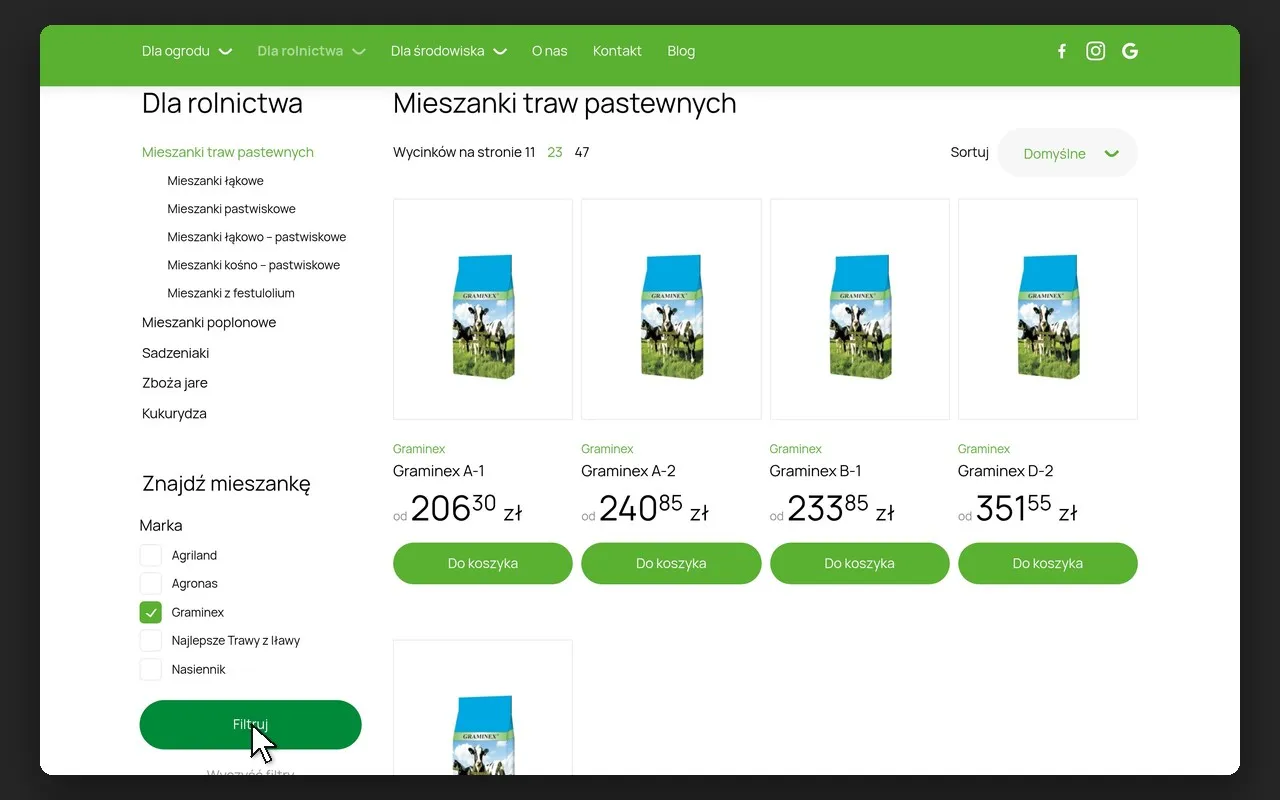Go to Sadzeniaki category
Screen dimensions: 1280x800
point(176,353)
